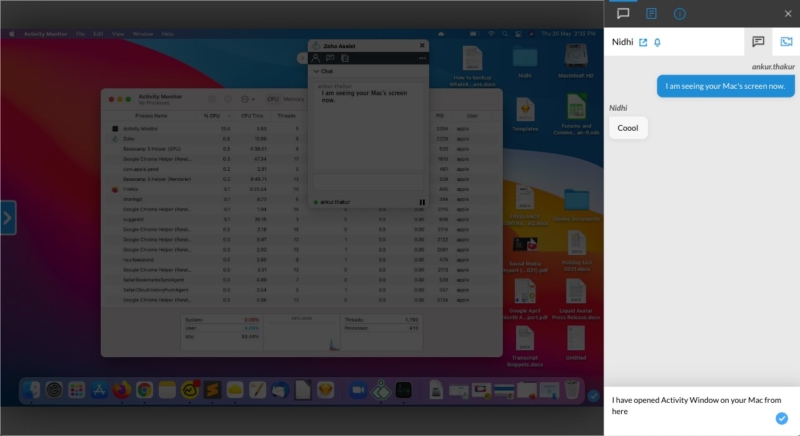Click the 'Coool' message bubble from Nidhi

(628, 128)
